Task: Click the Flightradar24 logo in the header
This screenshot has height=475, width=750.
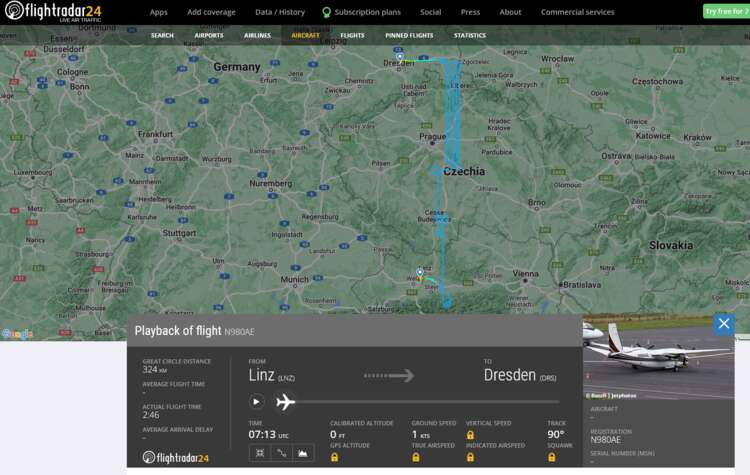Action: (x=53, y=11)
